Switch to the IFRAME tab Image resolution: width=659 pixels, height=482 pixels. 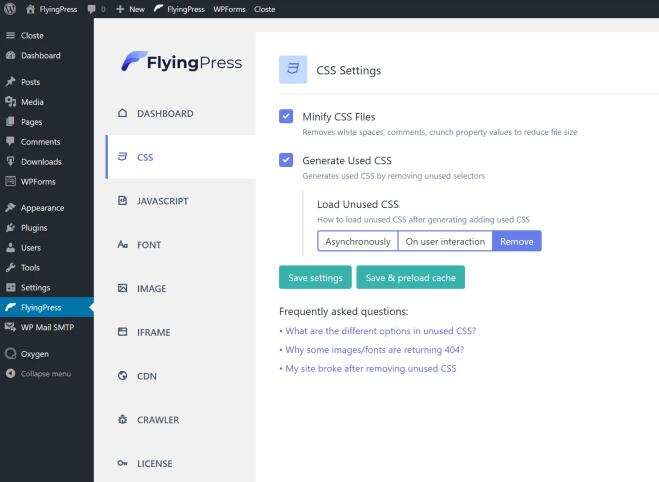(181, 332)
